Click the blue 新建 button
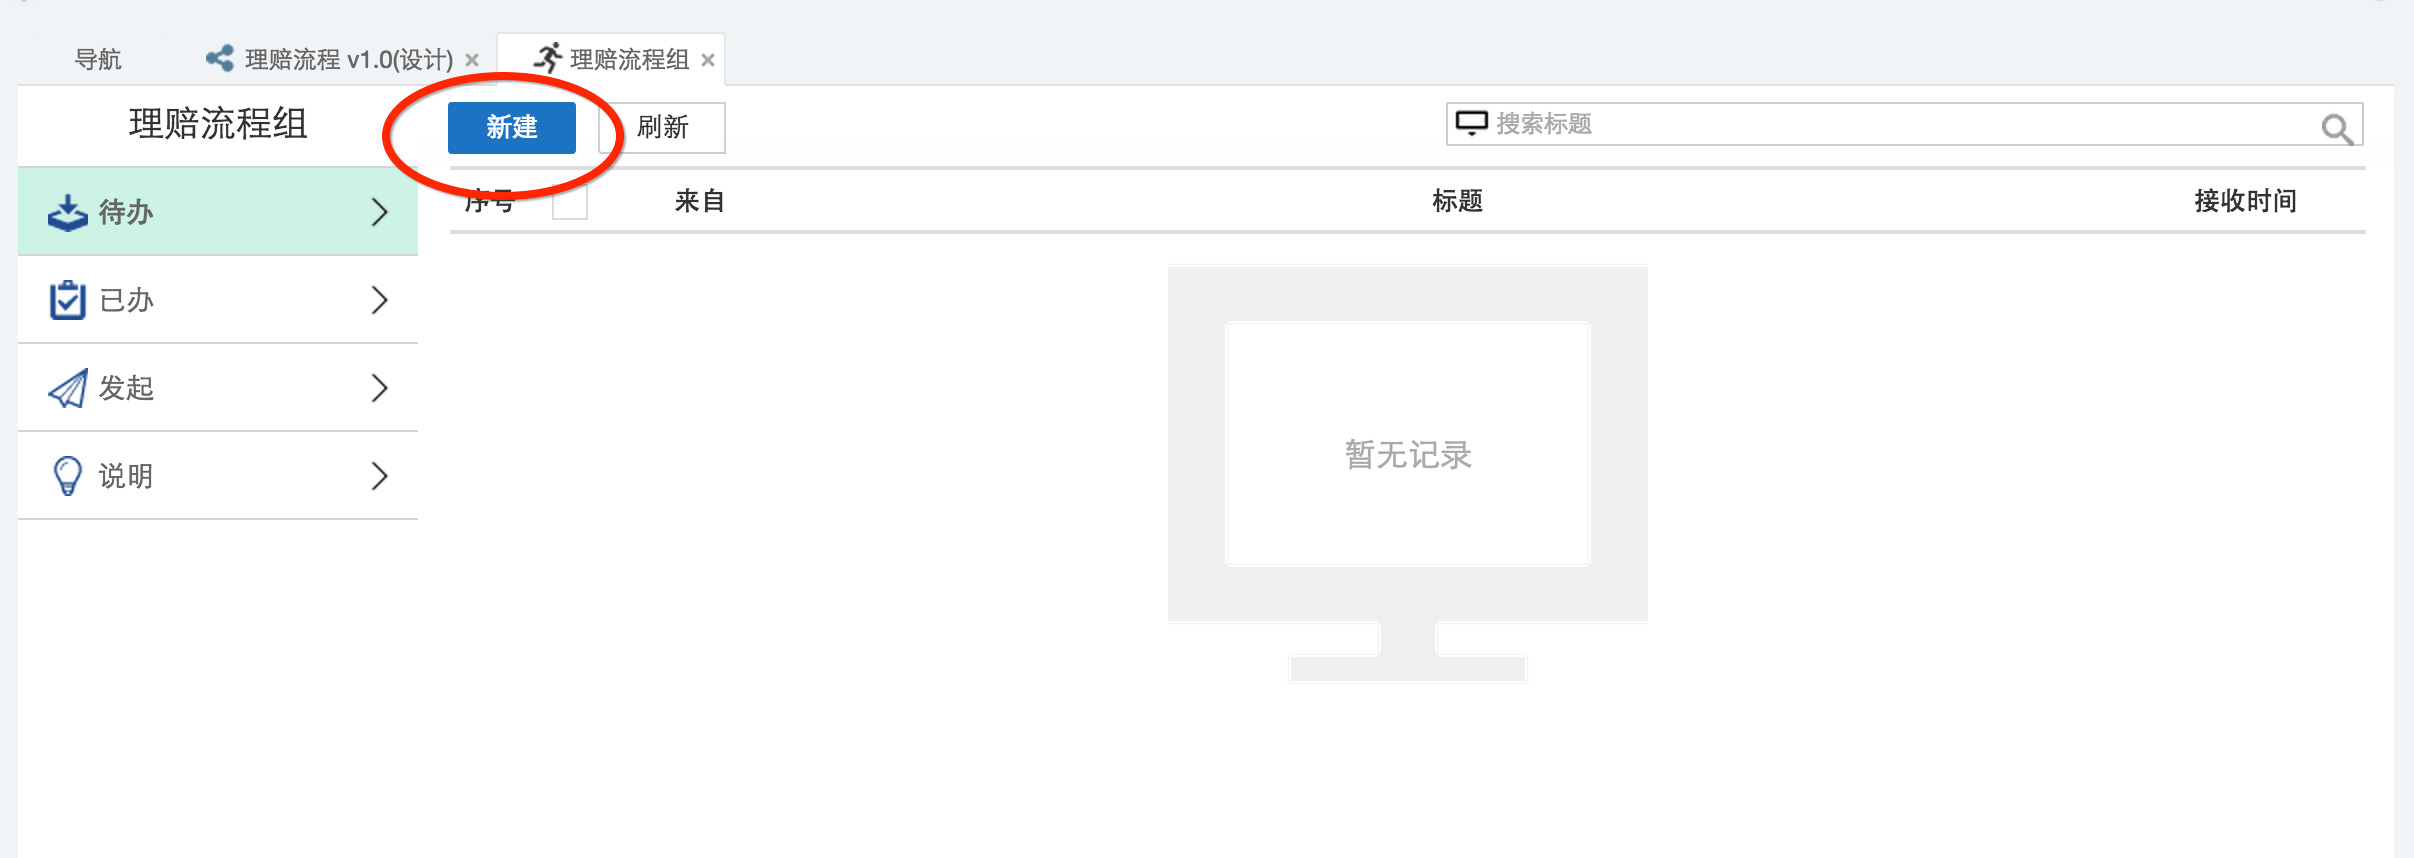 [x=512, y=127]
